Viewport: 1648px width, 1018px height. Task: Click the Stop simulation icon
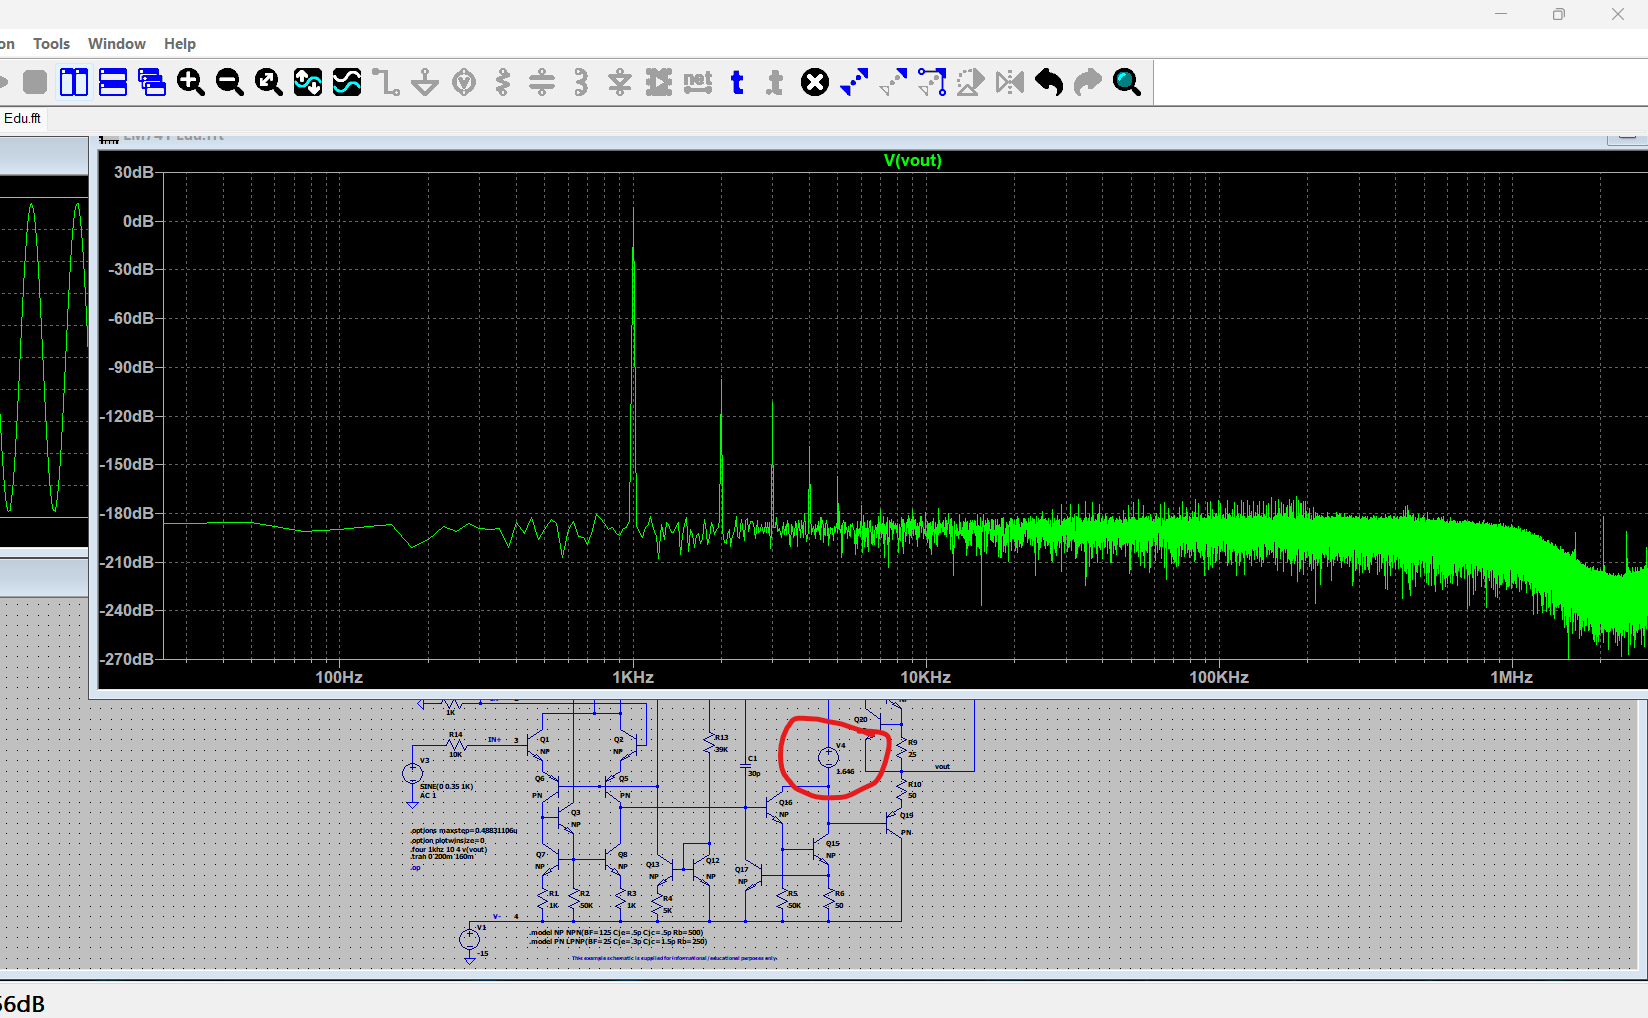tap(35, 82)
